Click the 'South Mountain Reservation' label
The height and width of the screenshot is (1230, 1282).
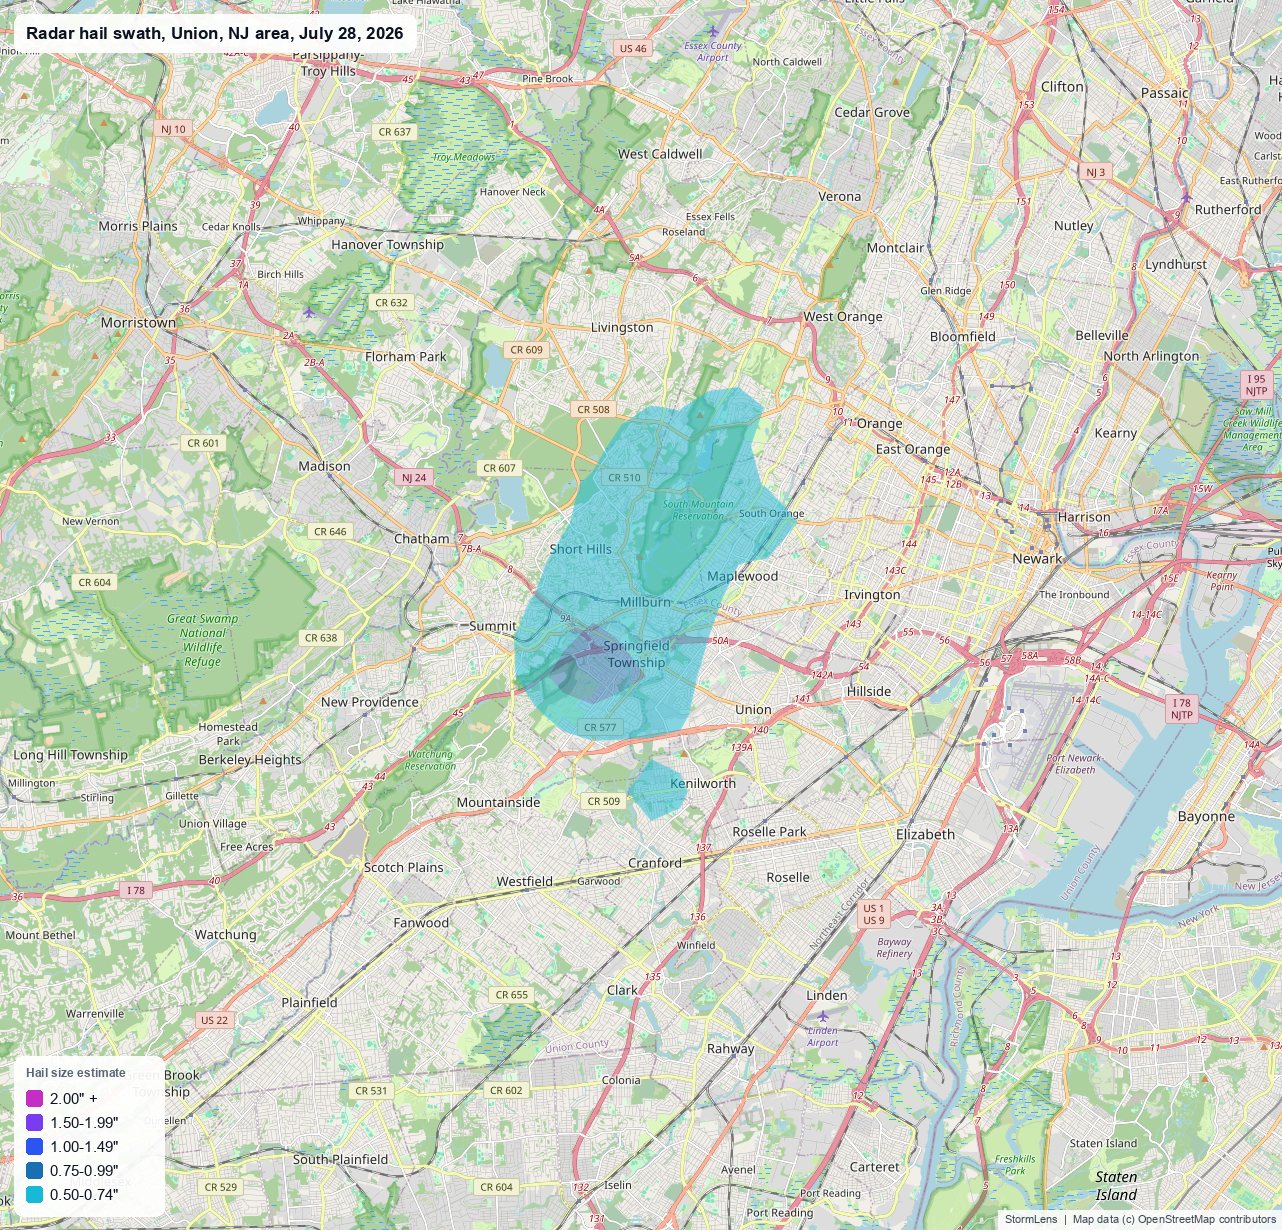tap(697, 510)
